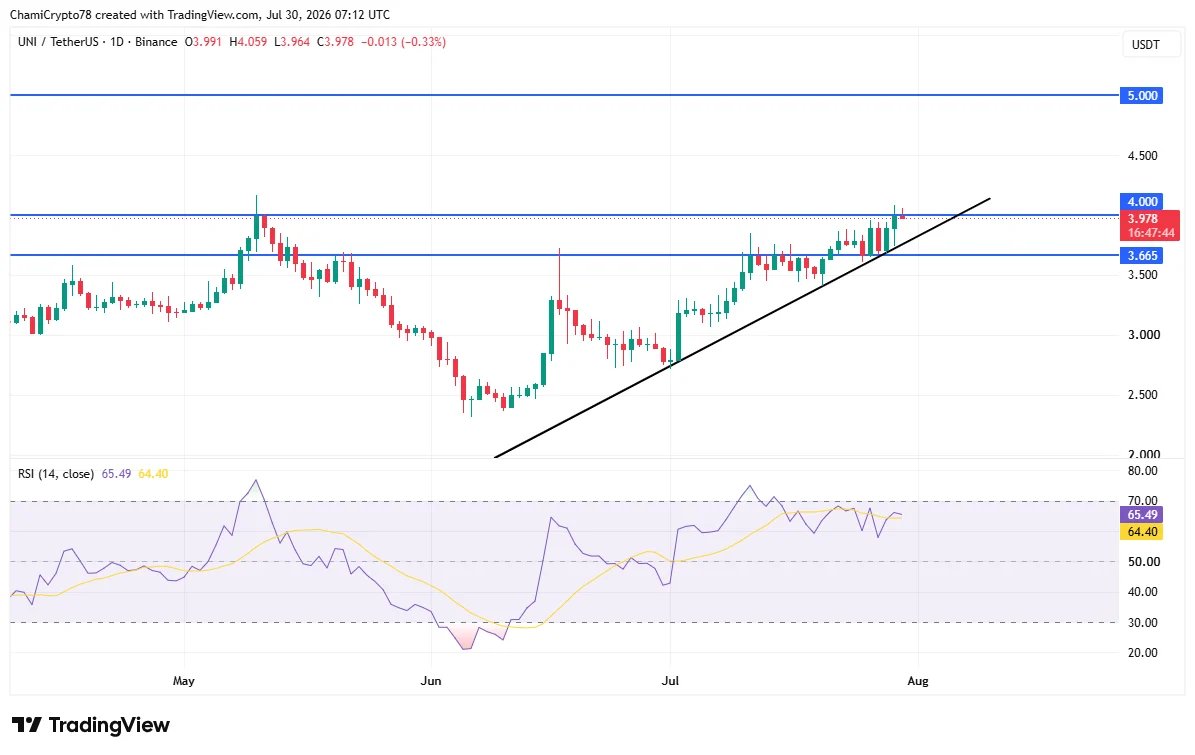The width and height of the screenshot is (1195, 755).
Task: Select the yellow RSI MA 64.40 label
Action: [1142, 532]
